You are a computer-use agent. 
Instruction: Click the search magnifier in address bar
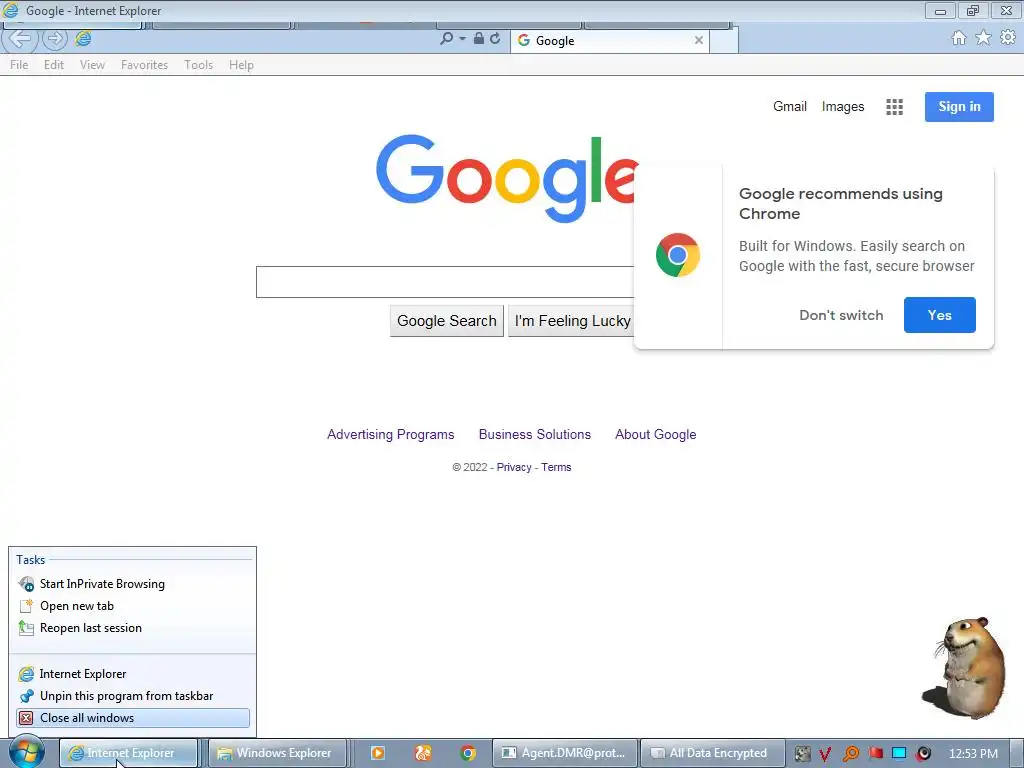click(x=446, y=39)
